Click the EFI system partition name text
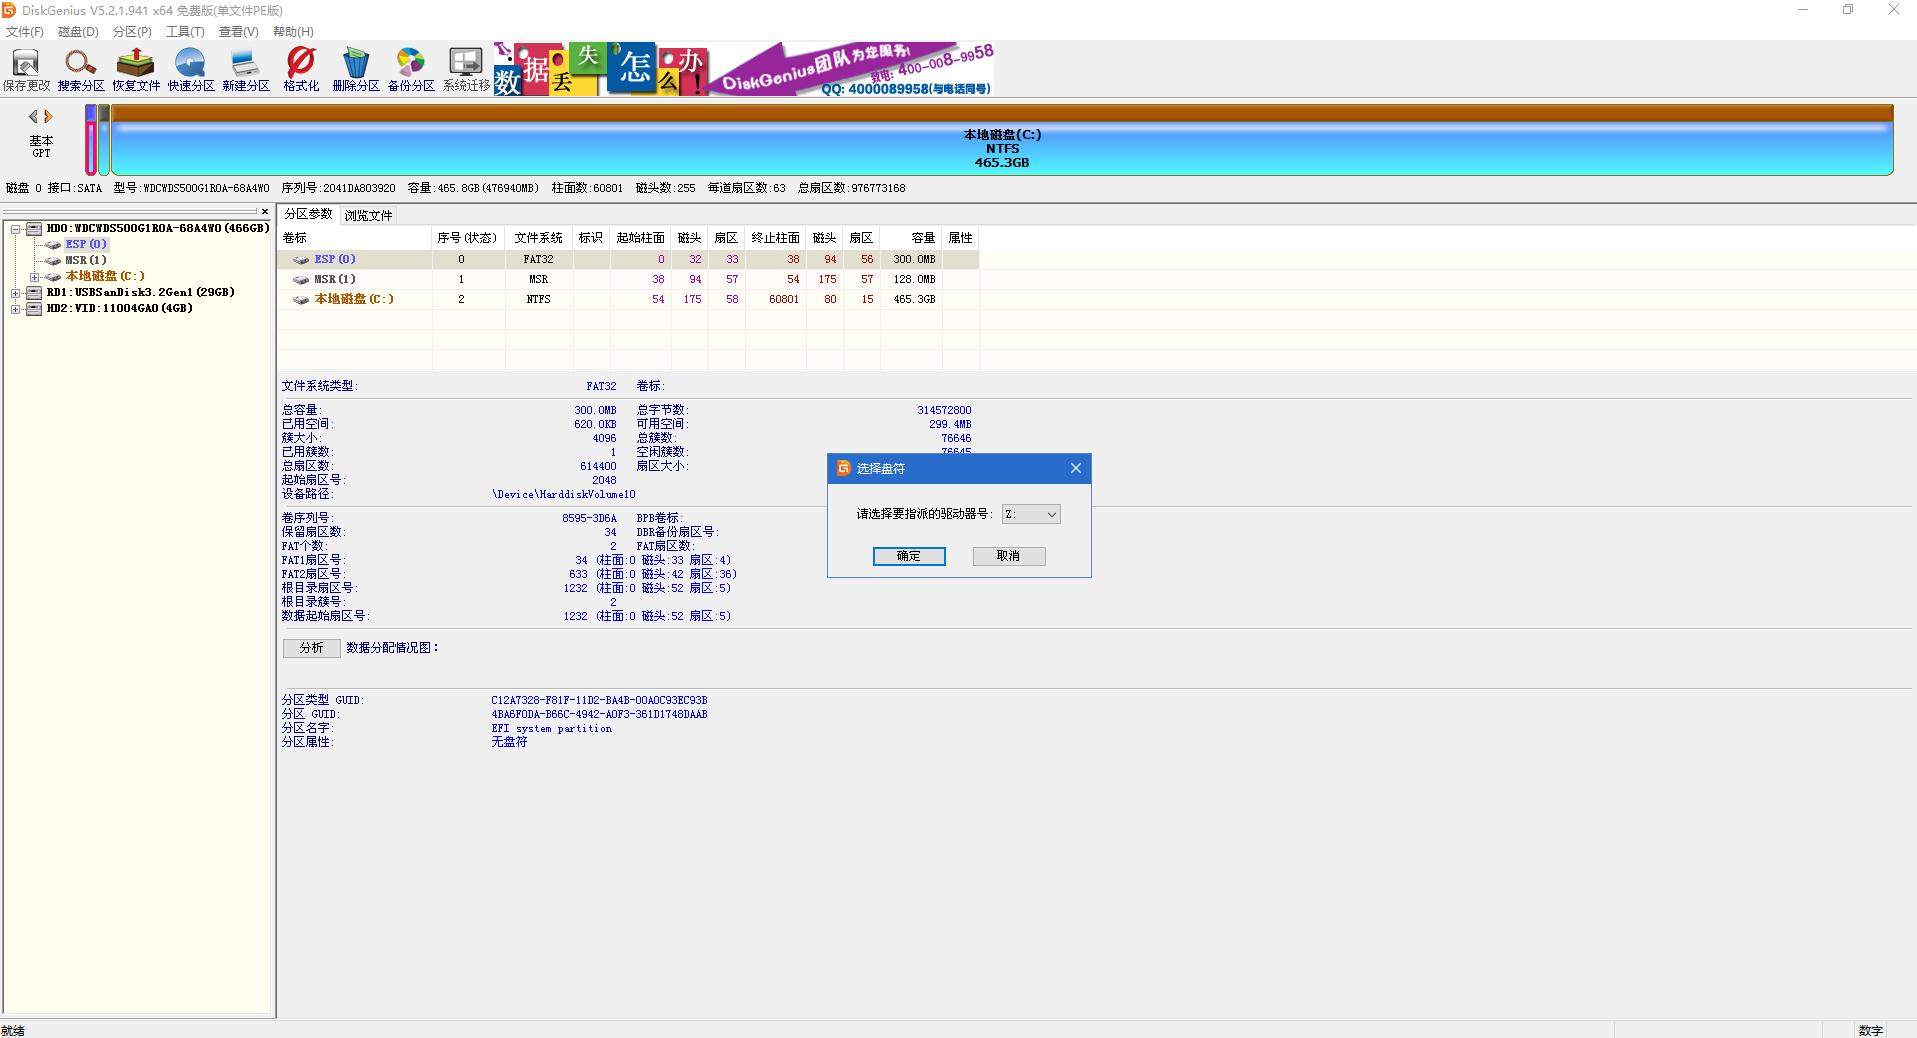This screenshot has width=1917, height=1038. [552, 729]
